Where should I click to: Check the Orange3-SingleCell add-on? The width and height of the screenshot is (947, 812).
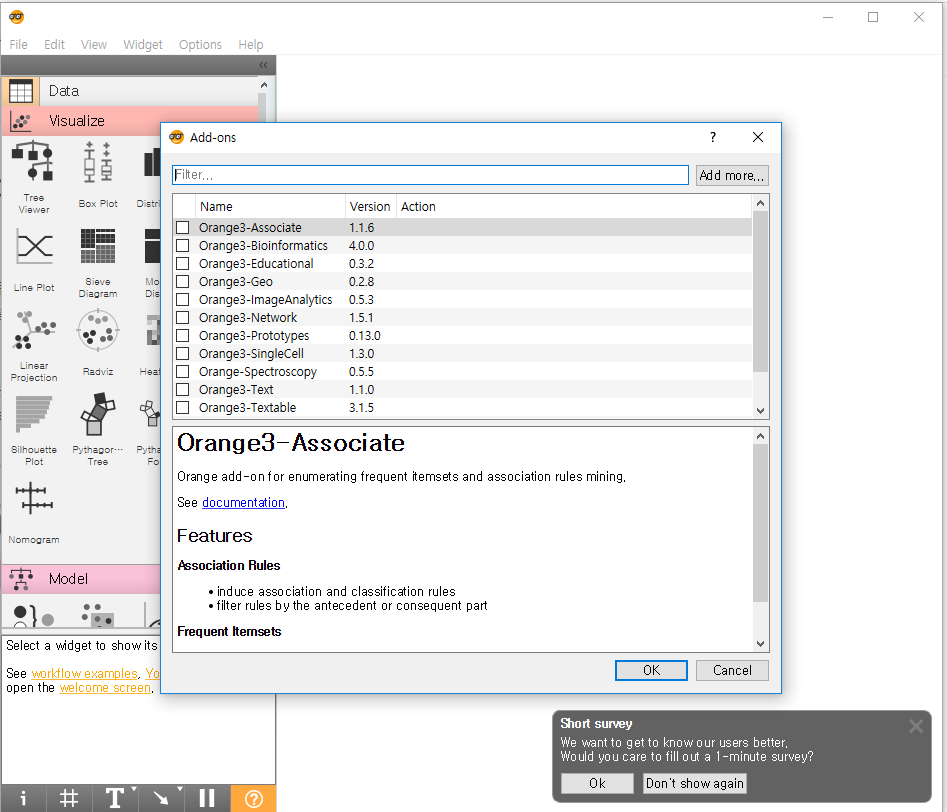[x=182, y=353]
